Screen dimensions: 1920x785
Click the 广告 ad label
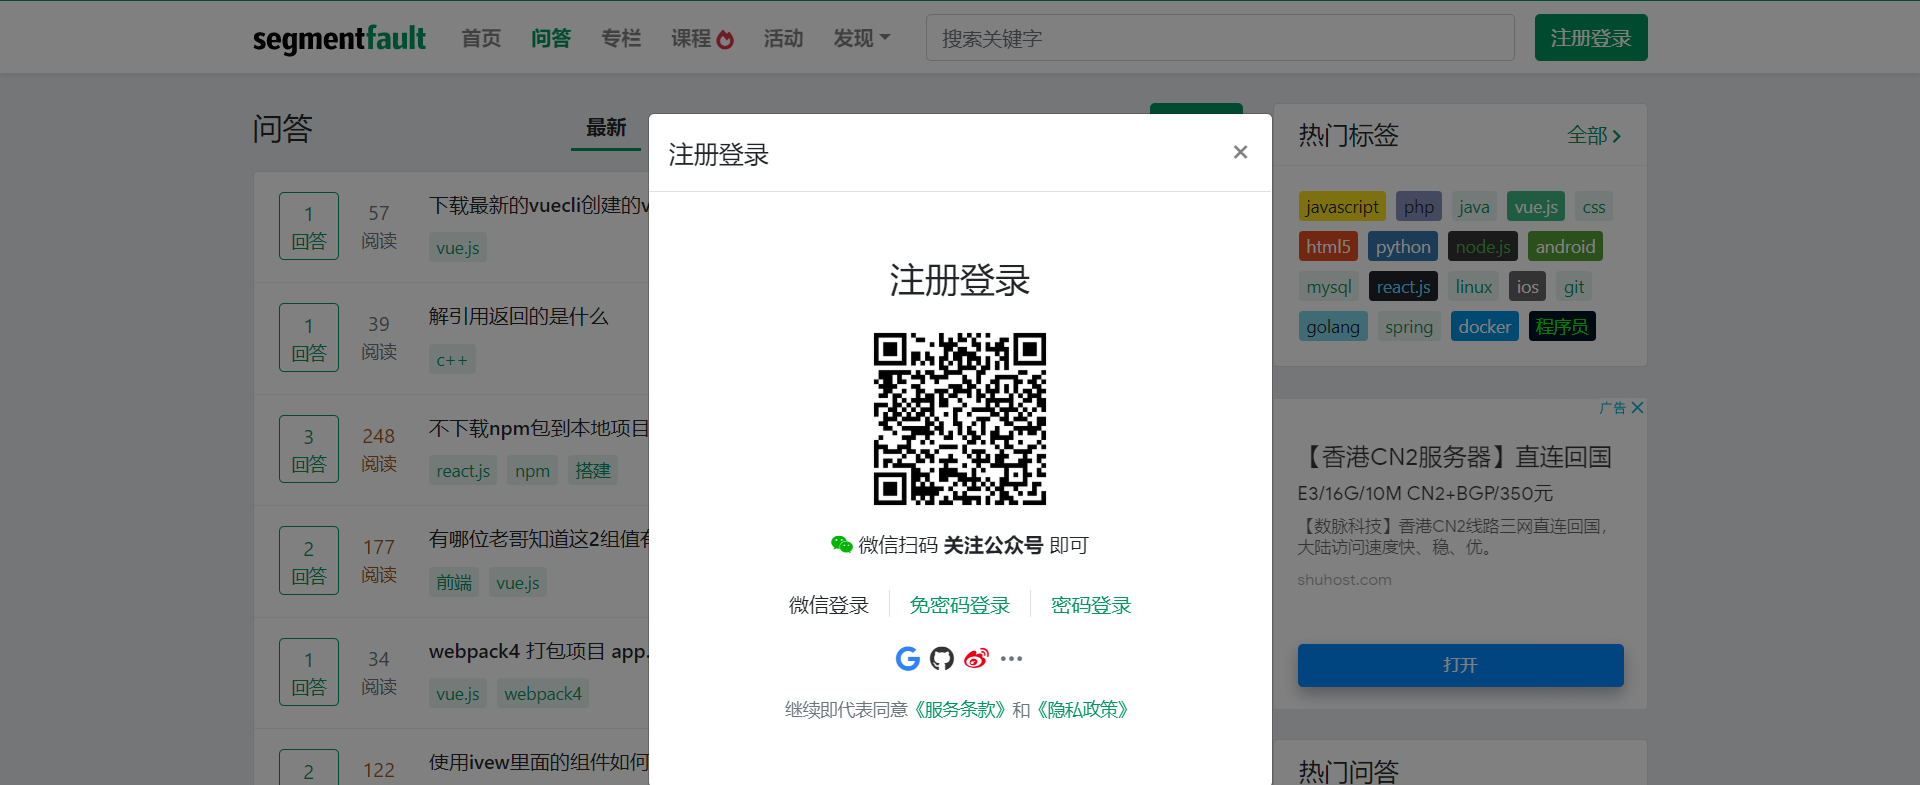(x=1612, y=408)
